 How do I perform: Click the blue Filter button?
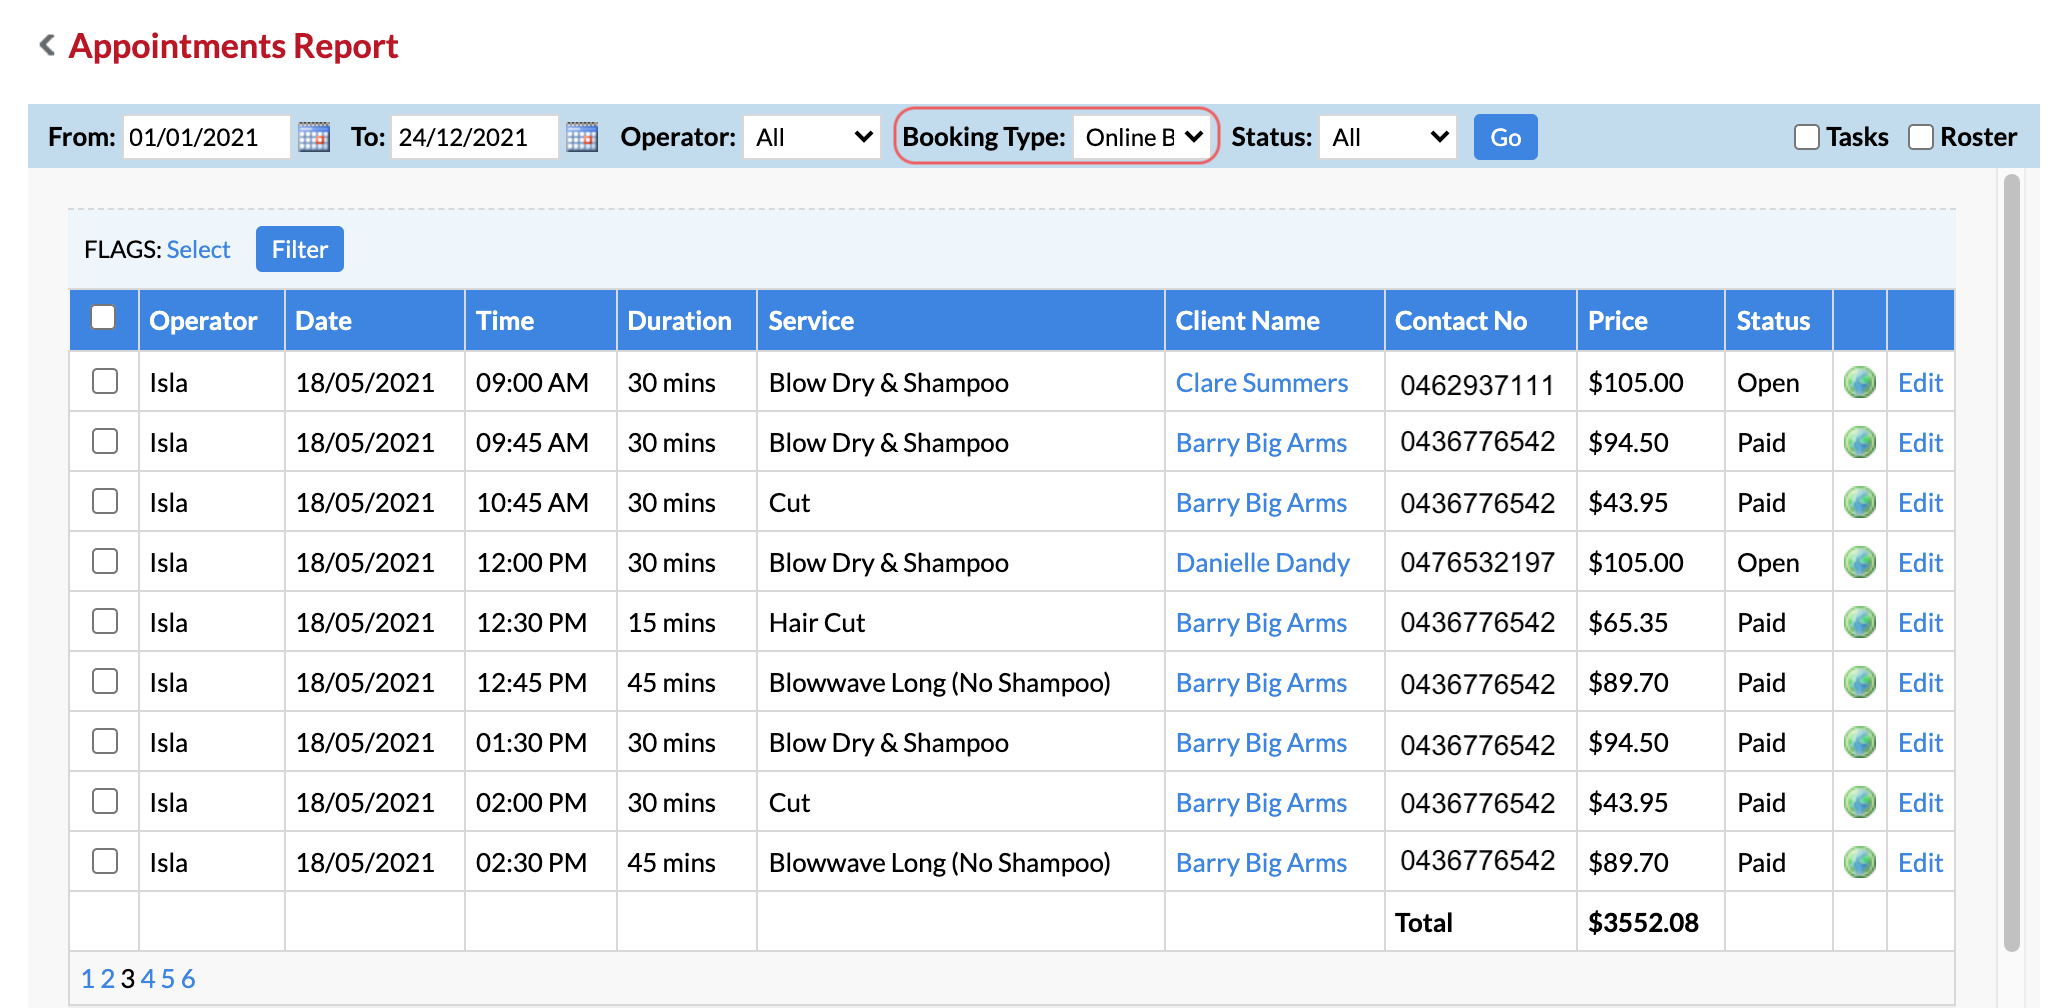pyautogui.click(x=299, y=249)
